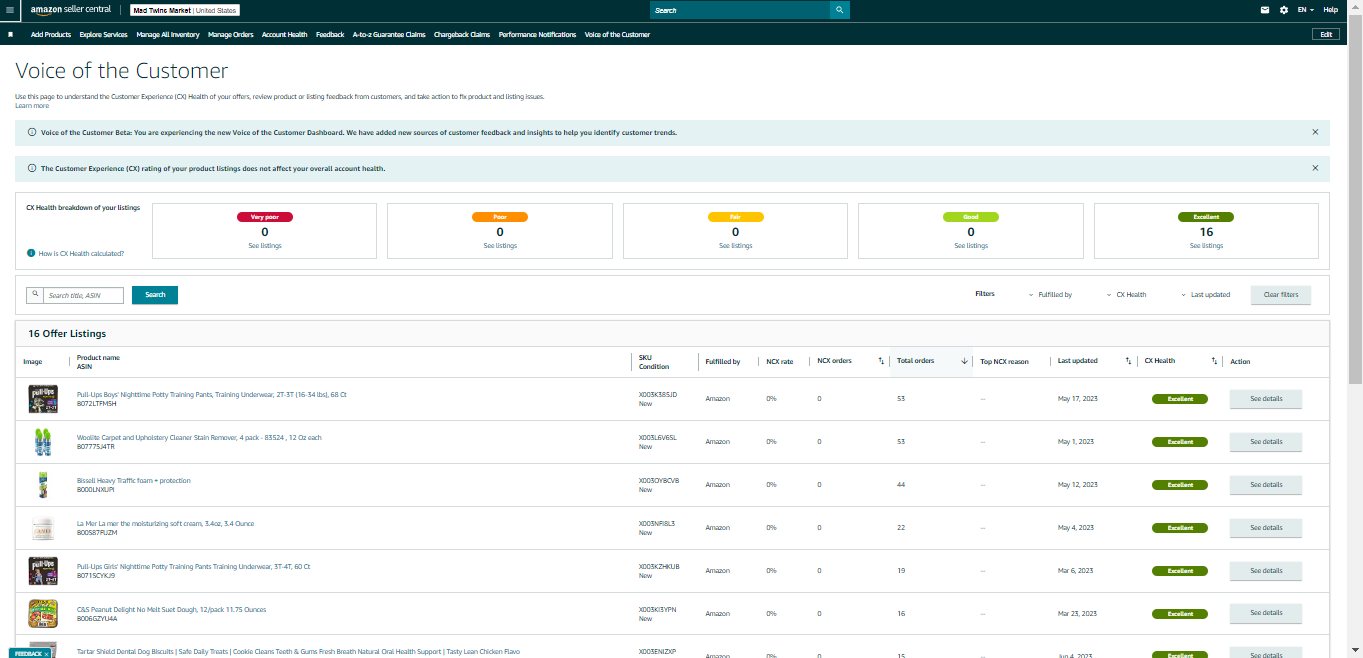This screenshot has width=1363, height=658.
Task: See details for Woolite Carpet cleaner
Action: tap(1266, 441)
